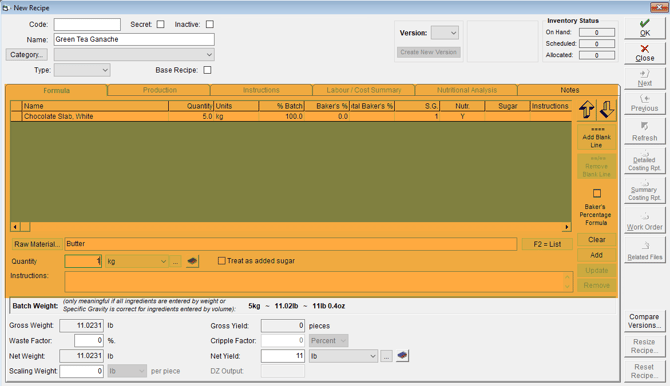This screenshot has width=670, height=386.
Task: Open Scaling Weight lb dropdown
Action: [x=127, y=371]
